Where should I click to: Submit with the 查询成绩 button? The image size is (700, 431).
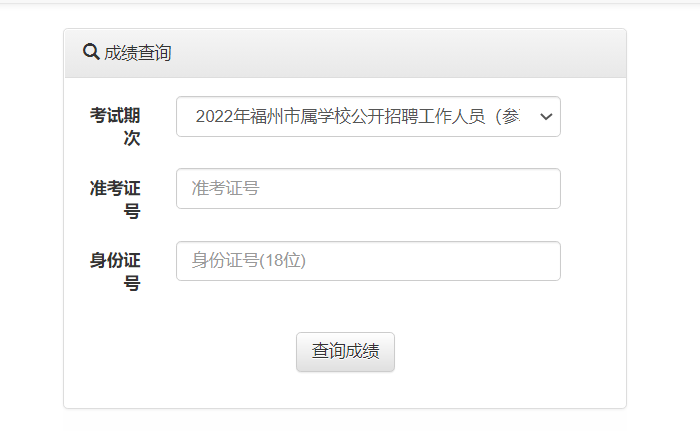[x=345, y=351]
